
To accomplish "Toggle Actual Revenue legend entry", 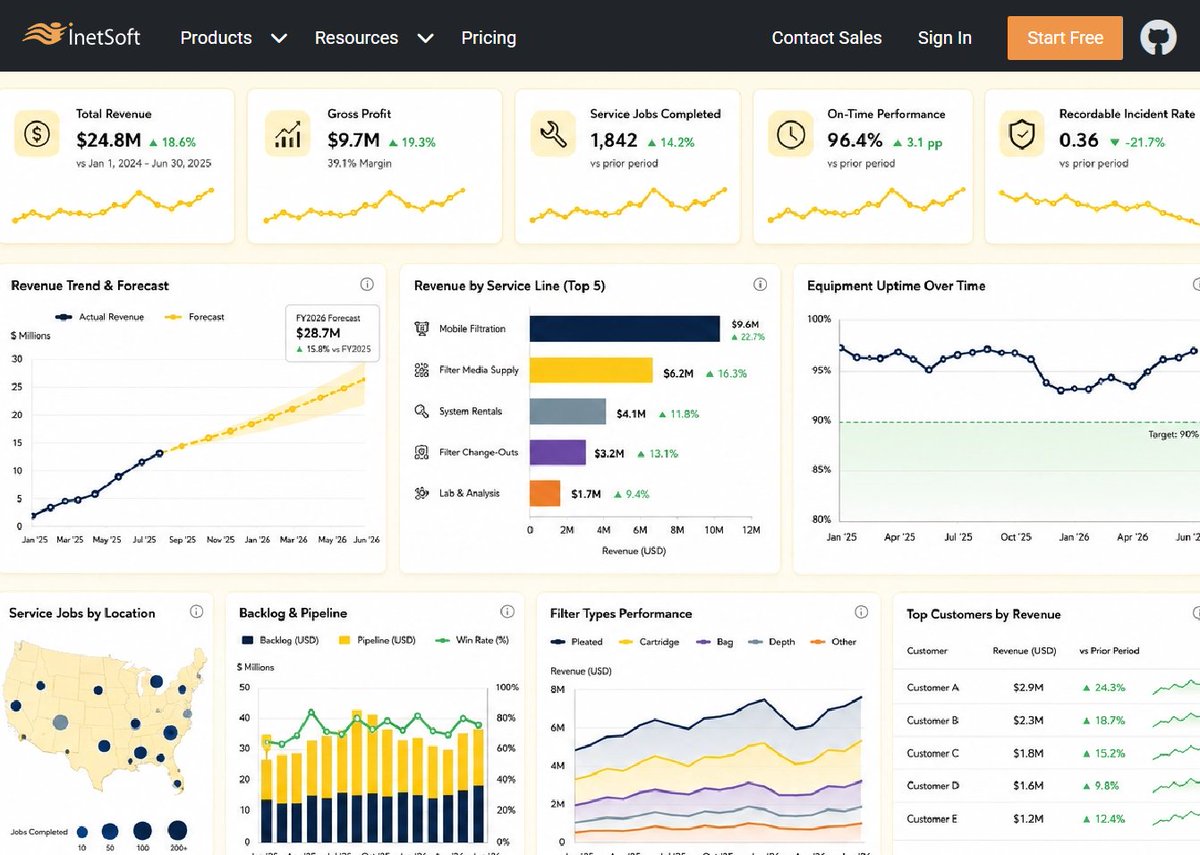I will click(x=100, y=317).
